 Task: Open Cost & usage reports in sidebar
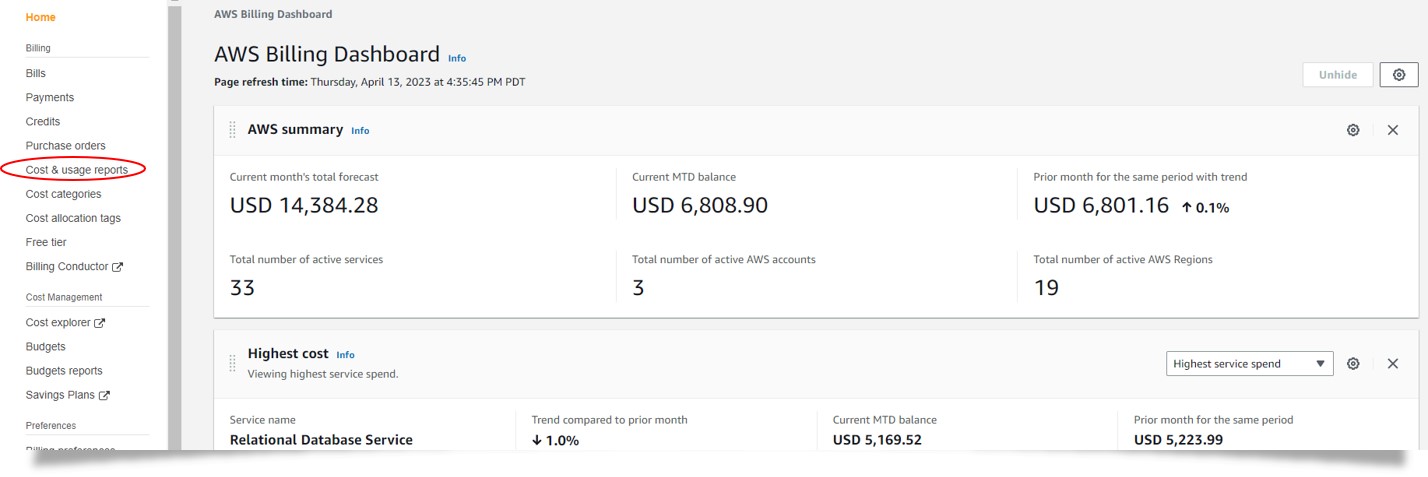pyautogui.click(x=77, y=170)
